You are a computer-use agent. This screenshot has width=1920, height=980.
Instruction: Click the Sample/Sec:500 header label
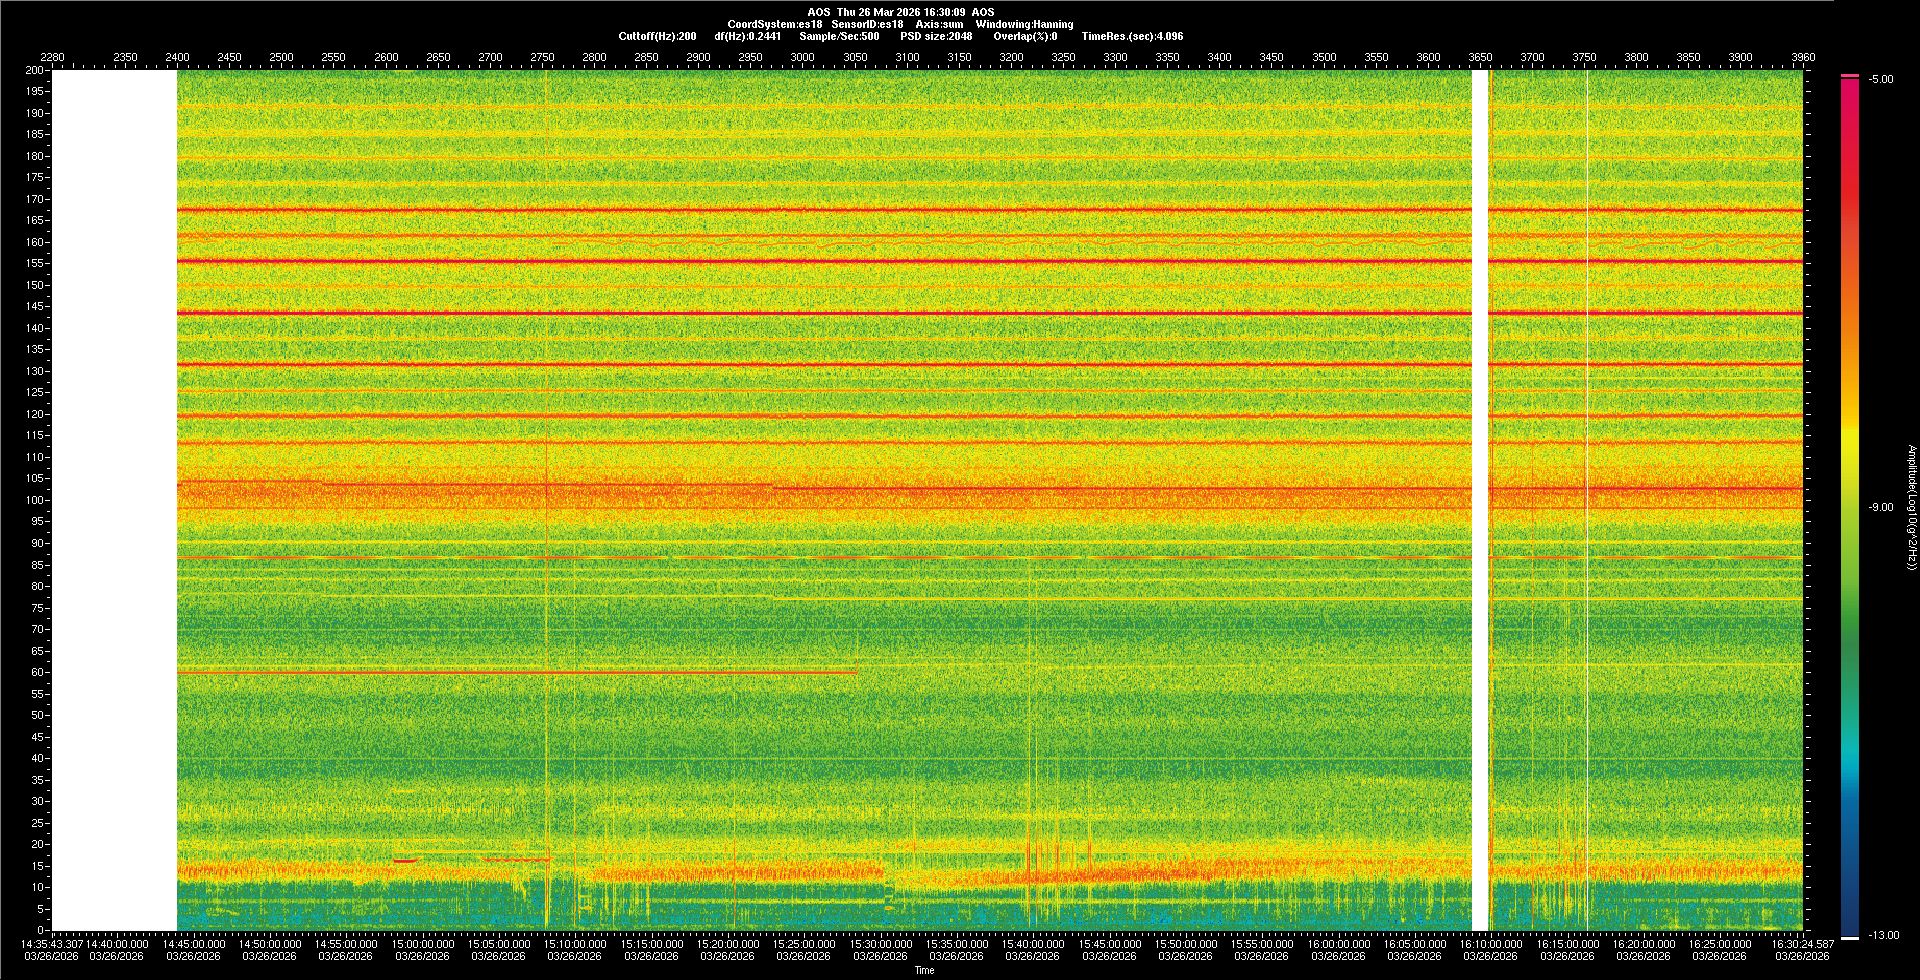point(839,36)
